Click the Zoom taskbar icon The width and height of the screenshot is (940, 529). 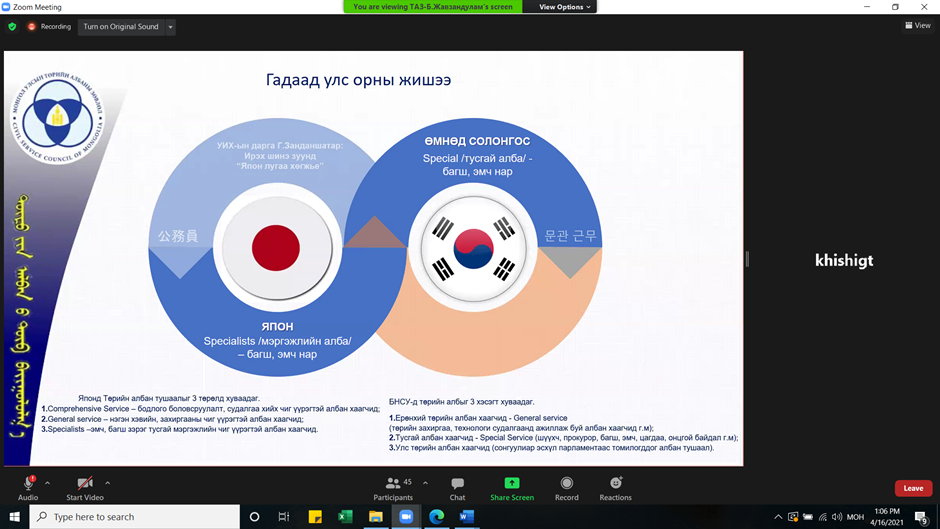click(406, 516)
